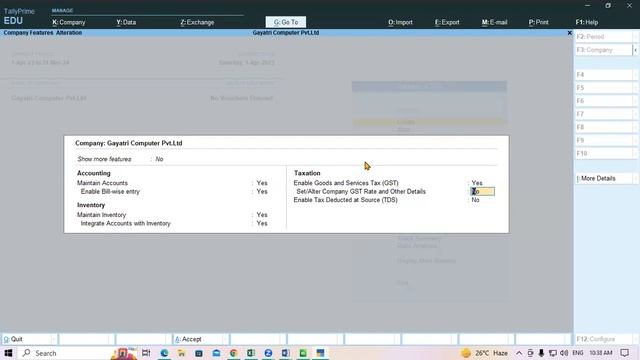Image resolution: width=640 pixels, height=360 pixels.
Task: Click the Inventory section heading
Action: [x=91, y=205]
